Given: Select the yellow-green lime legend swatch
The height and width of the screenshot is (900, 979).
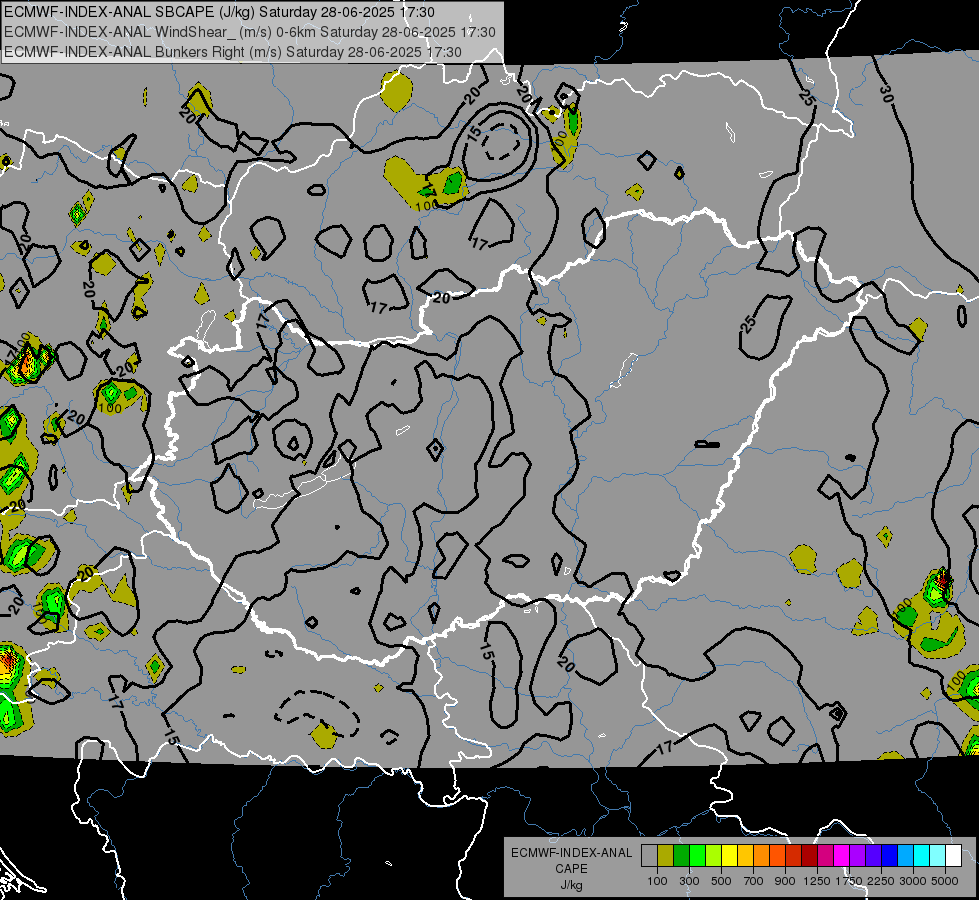Looking at the screenshot, I should (713, 856).
